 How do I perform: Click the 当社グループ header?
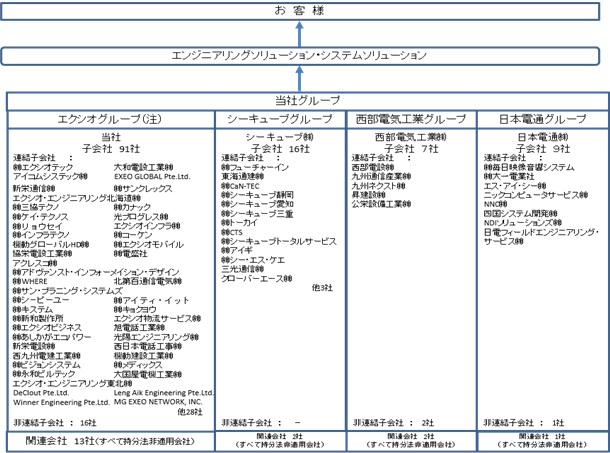click(307, 101)
